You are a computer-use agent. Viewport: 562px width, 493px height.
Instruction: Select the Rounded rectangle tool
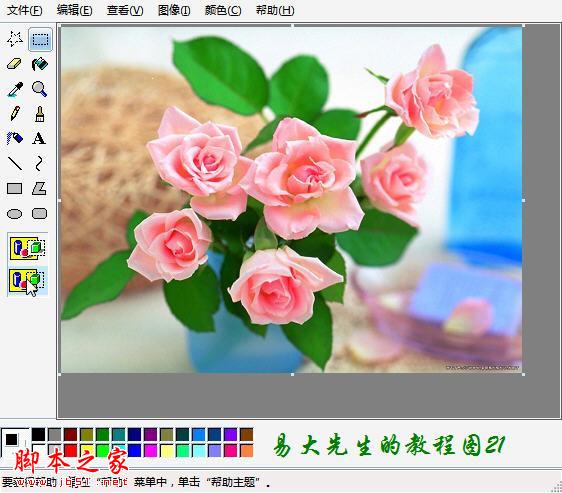point(39,214)
